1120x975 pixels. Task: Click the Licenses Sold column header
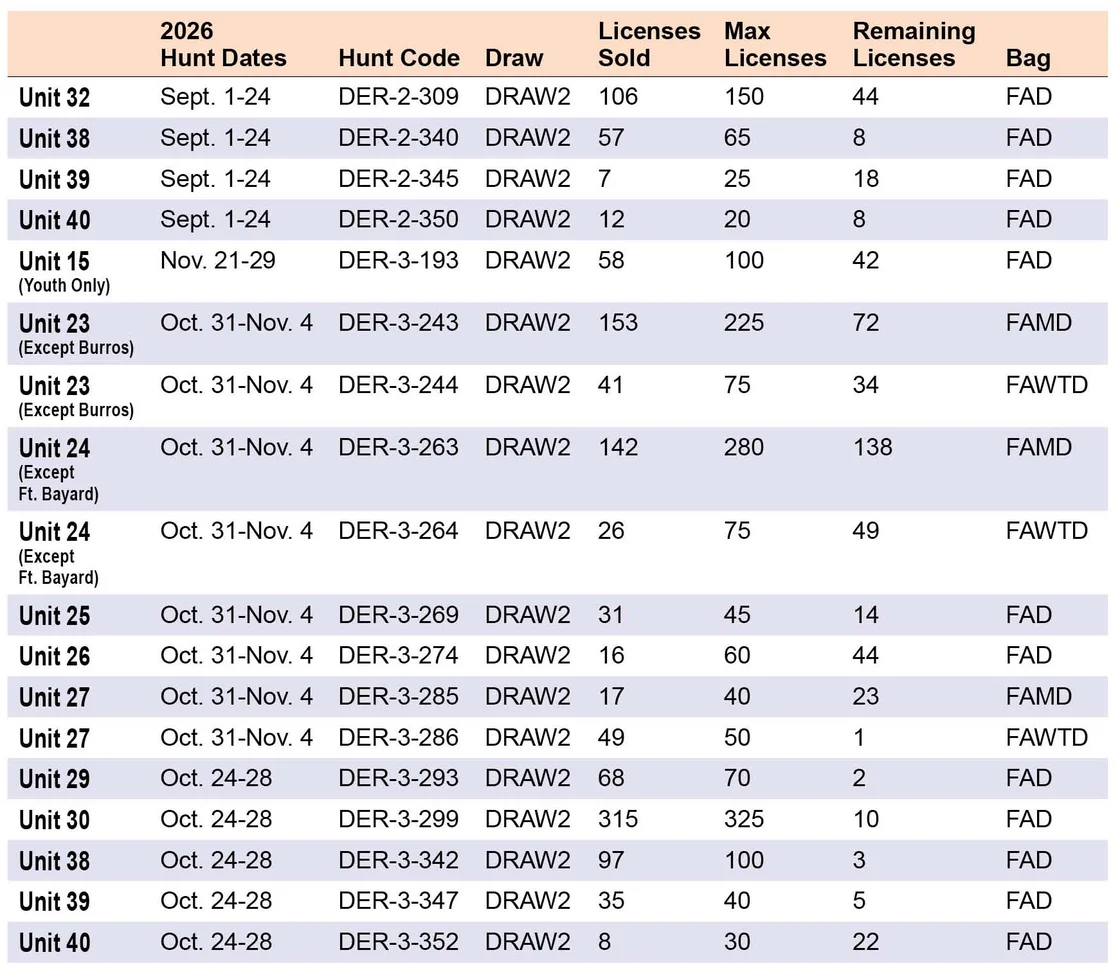pos(649,44)
